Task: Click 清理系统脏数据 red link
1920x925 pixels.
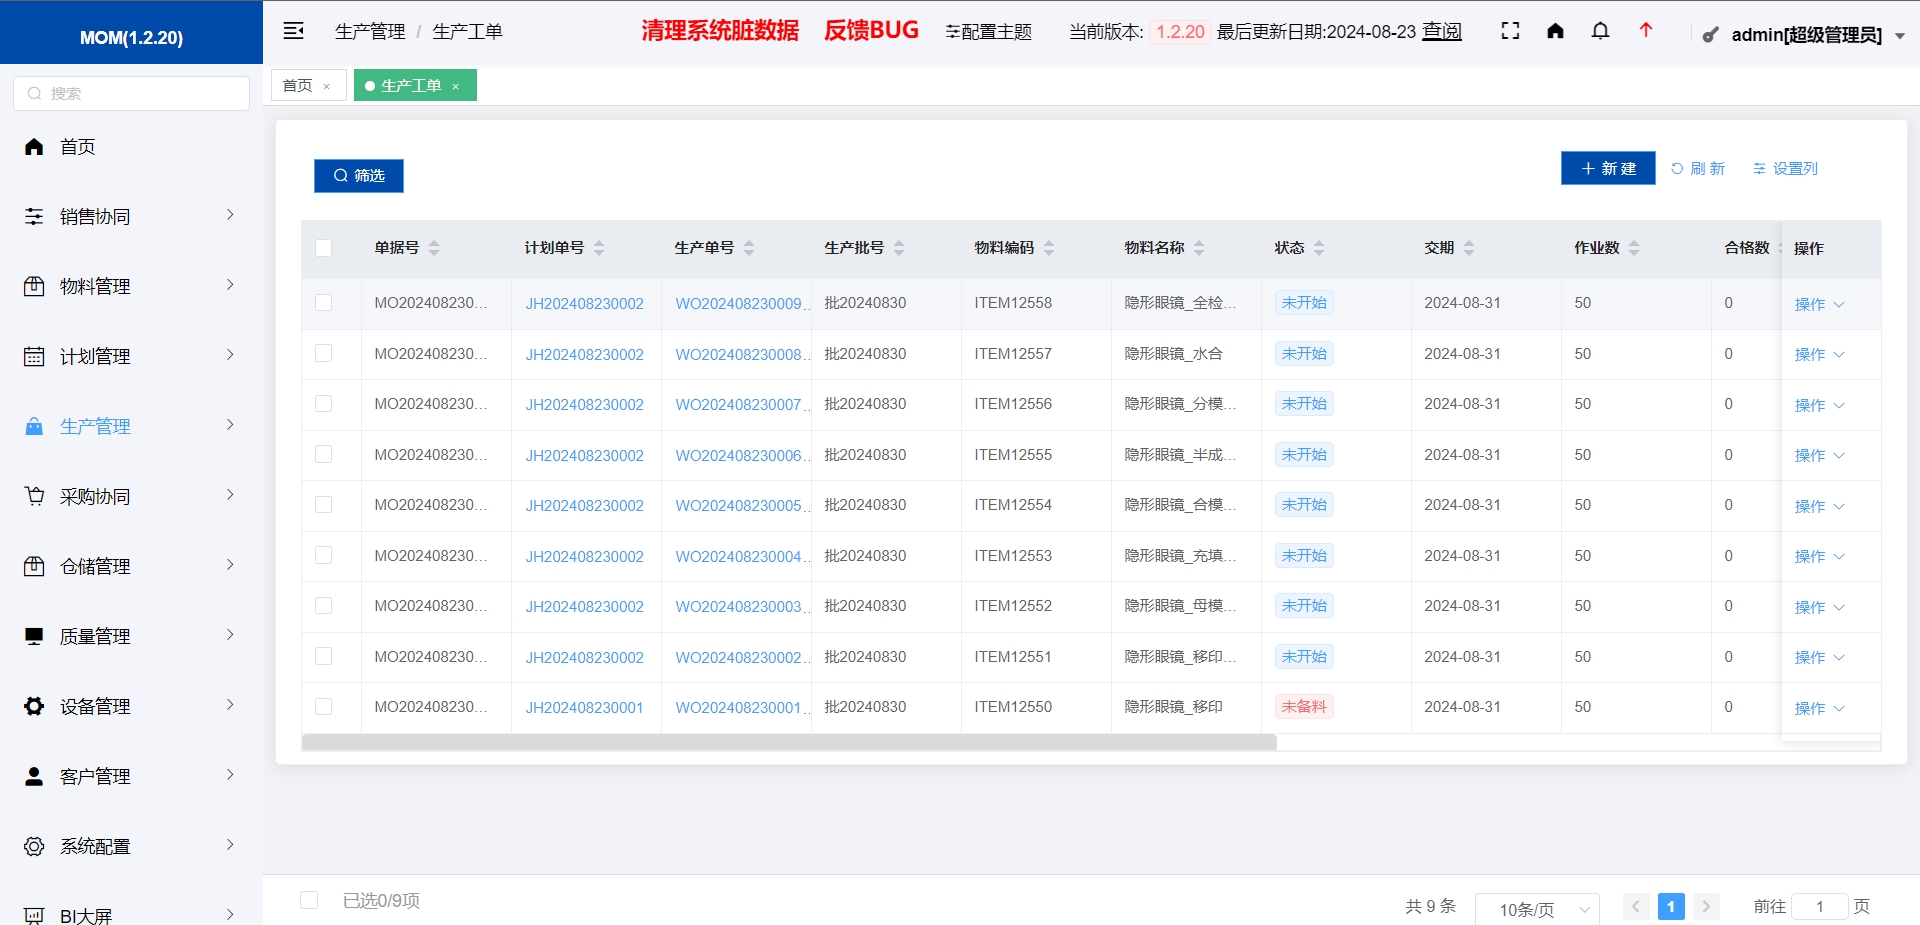Action: (x=720, y=31)
